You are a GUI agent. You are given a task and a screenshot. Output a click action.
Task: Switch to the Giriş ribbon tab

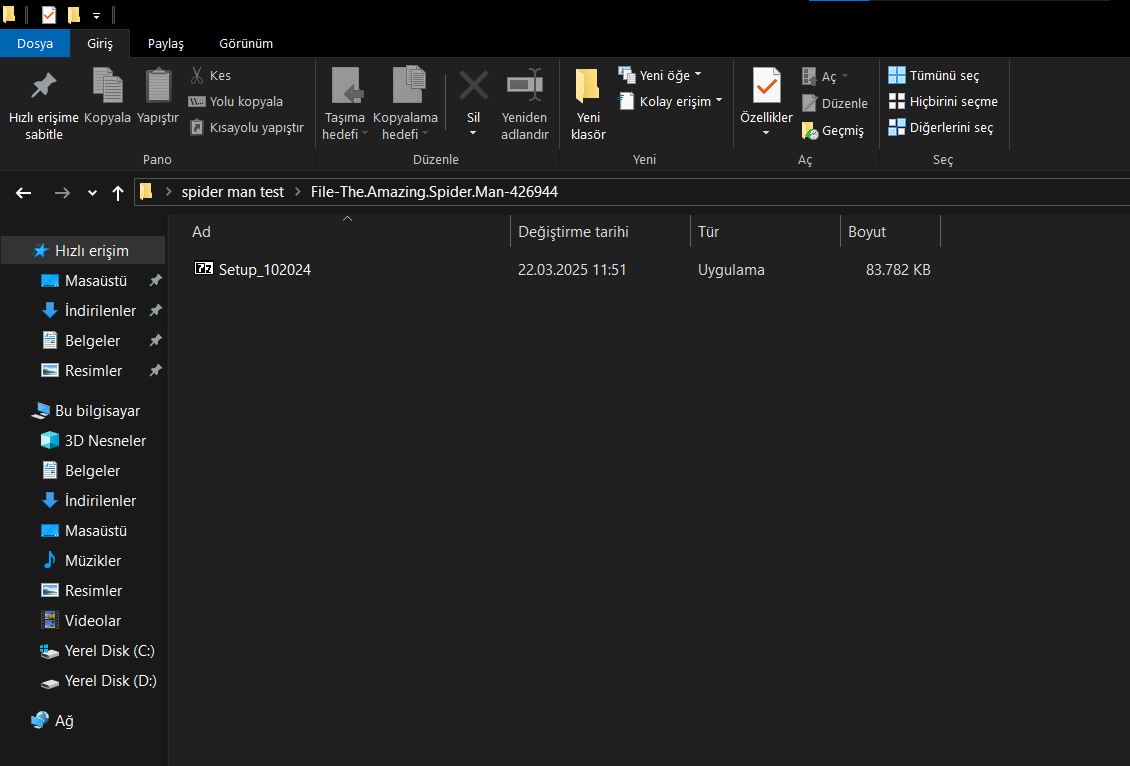coord(100,43)
